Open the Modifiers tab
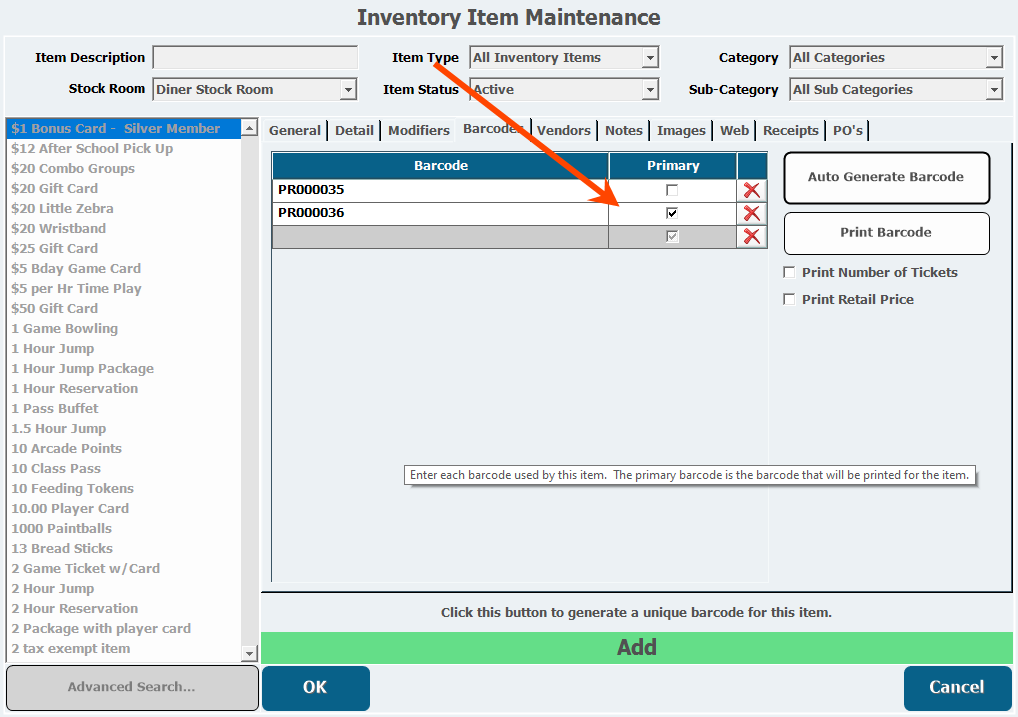Image resolution: width=1018 pixels, height=717 pixels. click(418, 130)
